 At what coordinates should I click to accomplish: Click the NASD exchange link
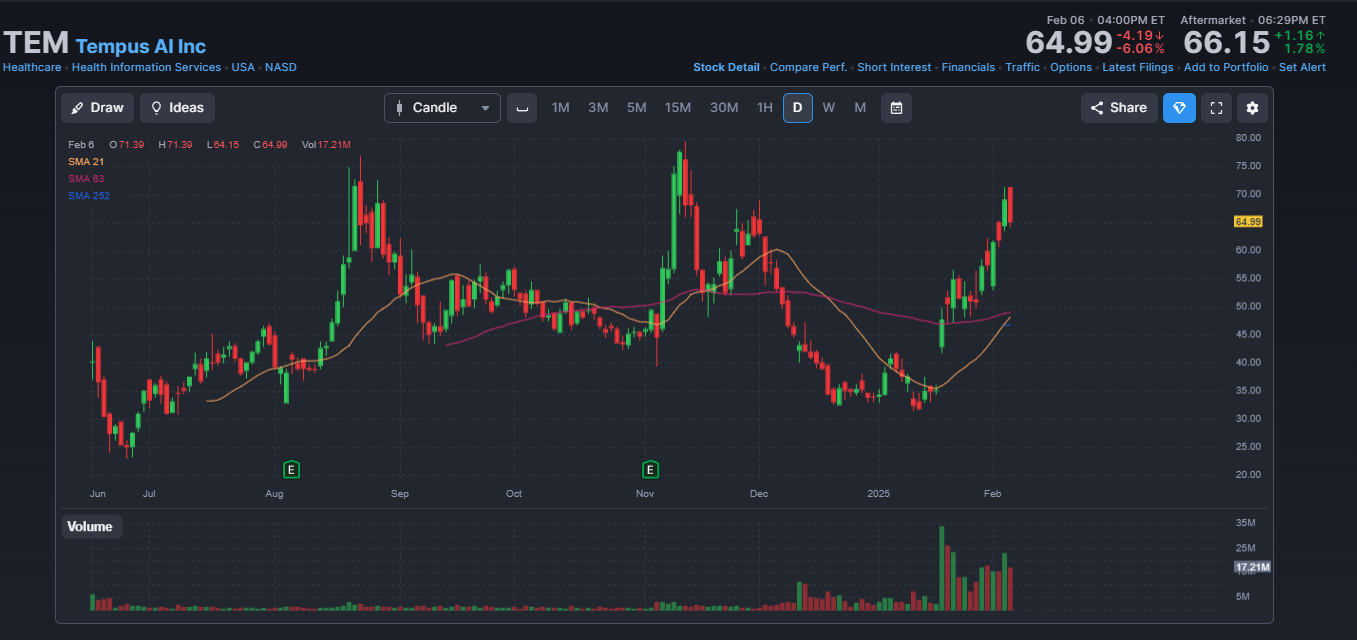281,67
